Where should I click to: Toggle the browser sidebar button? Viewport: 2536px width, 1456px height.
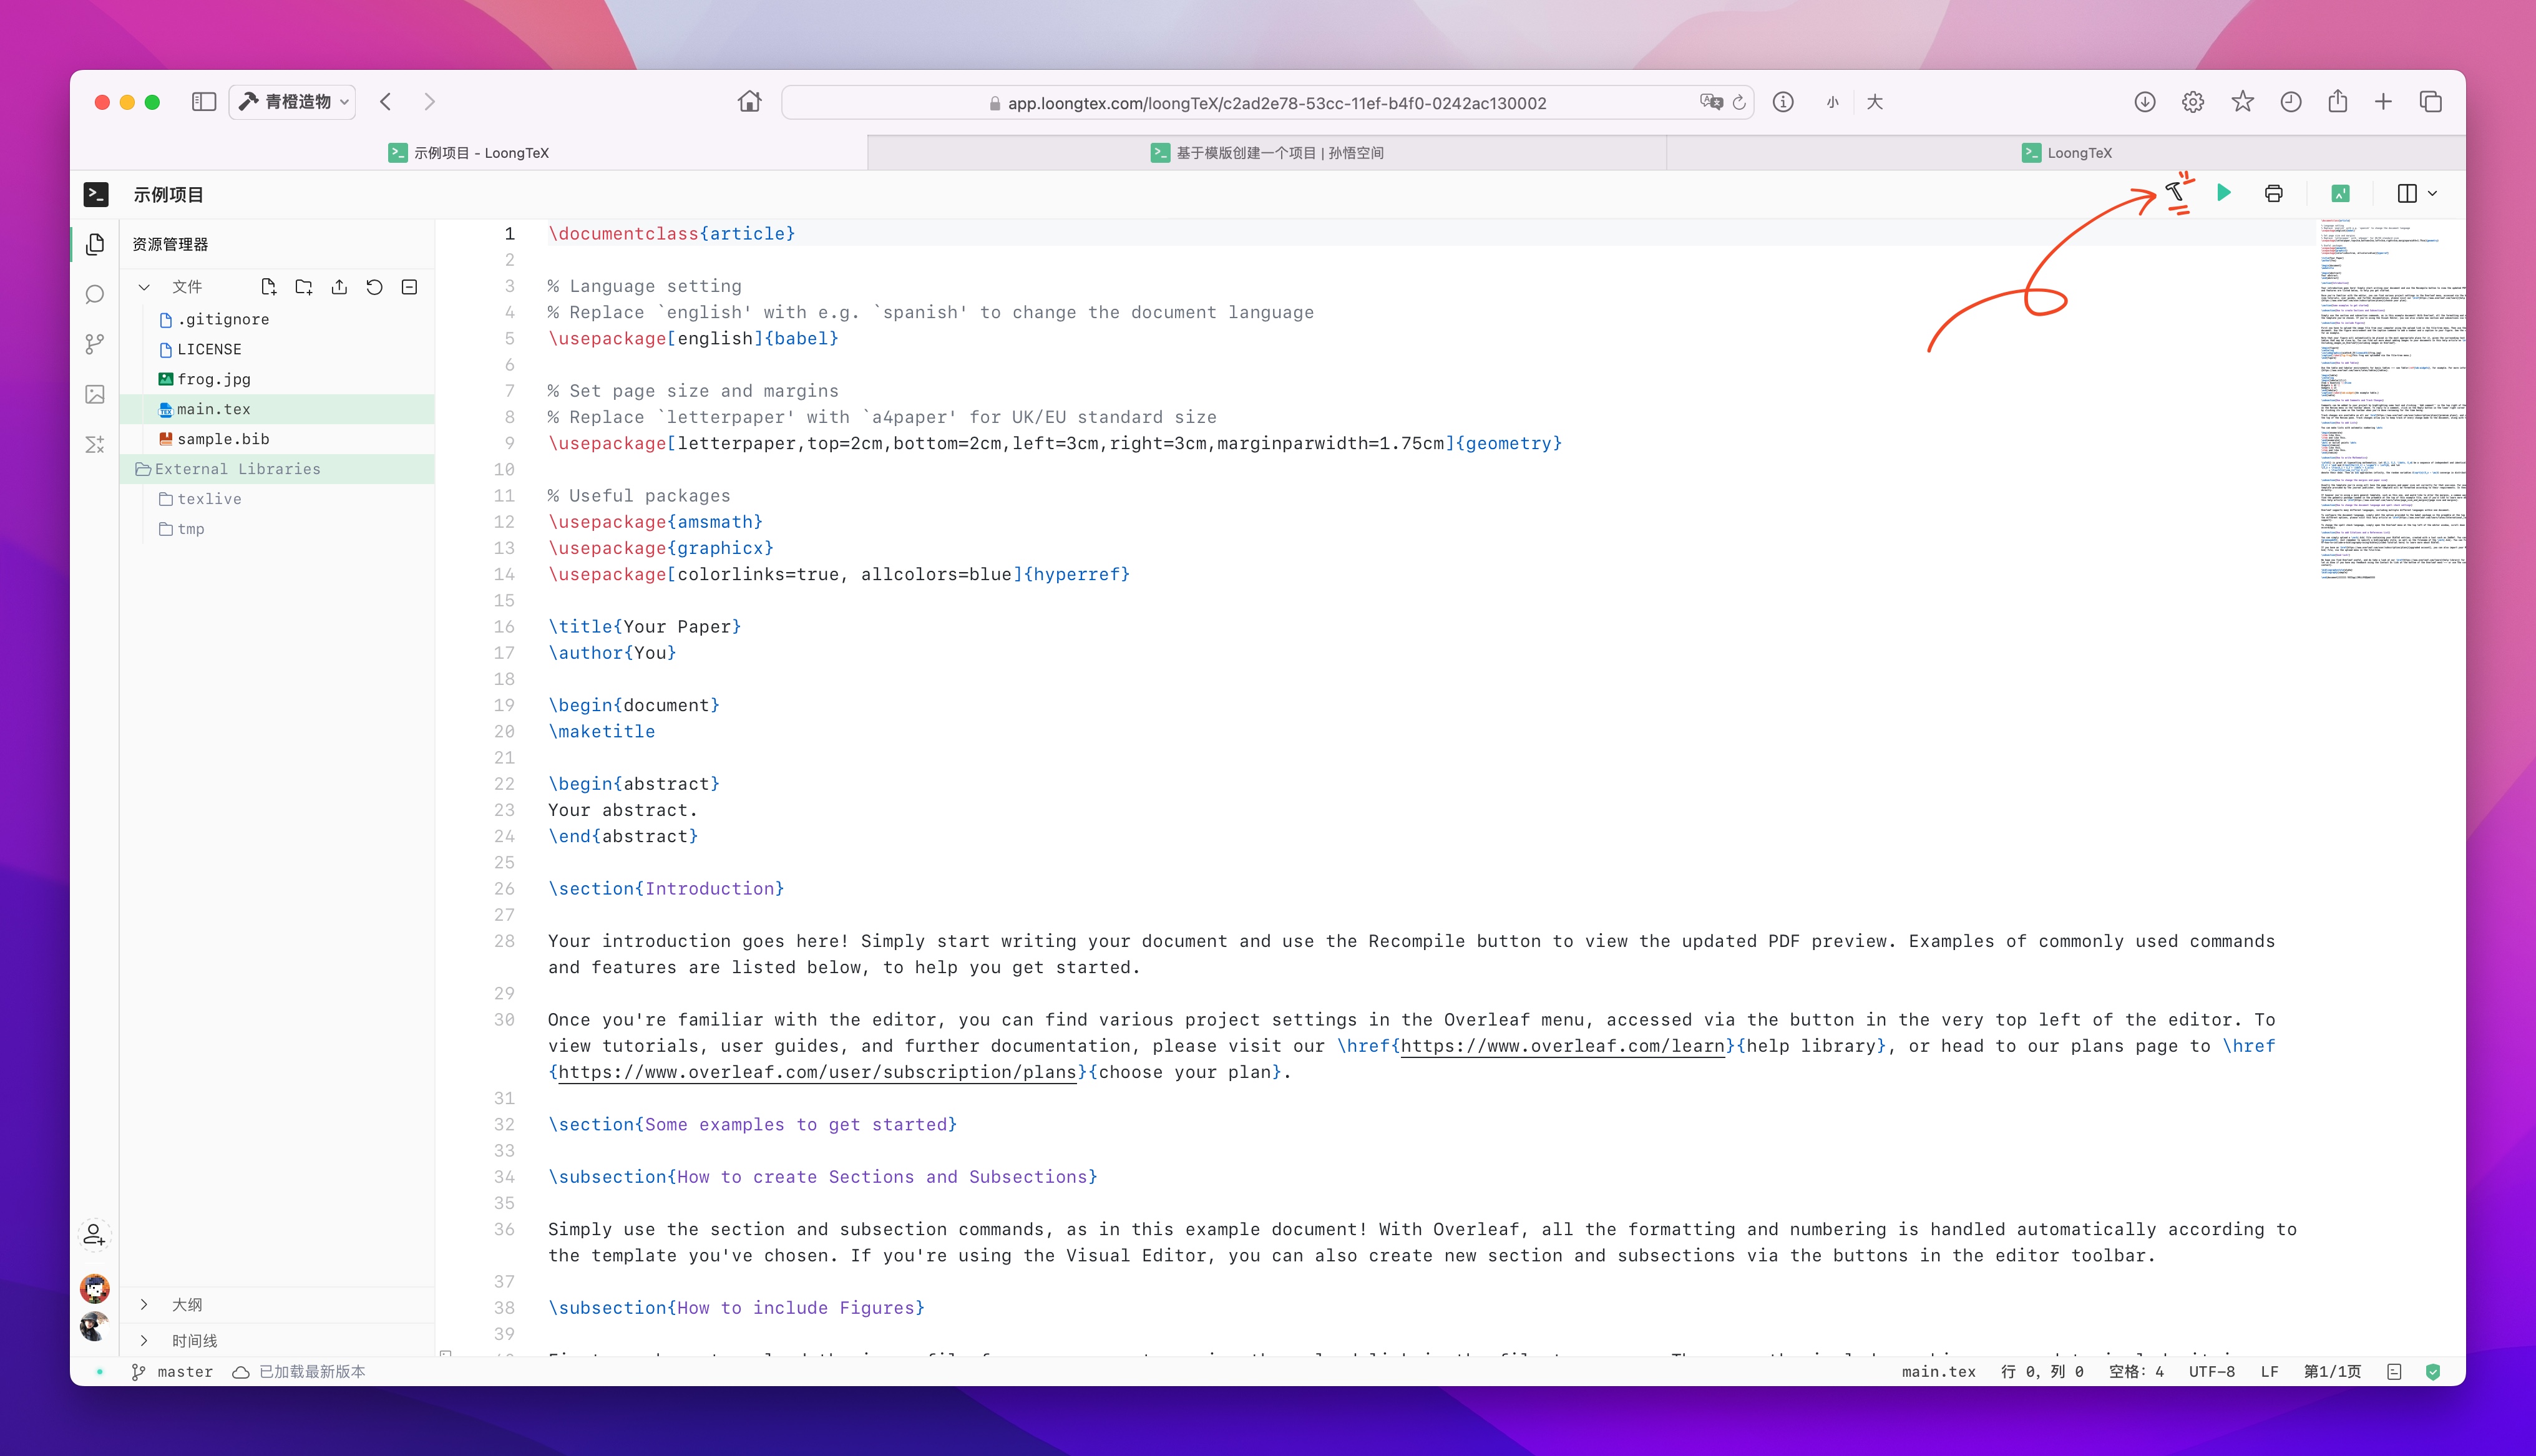(204, 102)
